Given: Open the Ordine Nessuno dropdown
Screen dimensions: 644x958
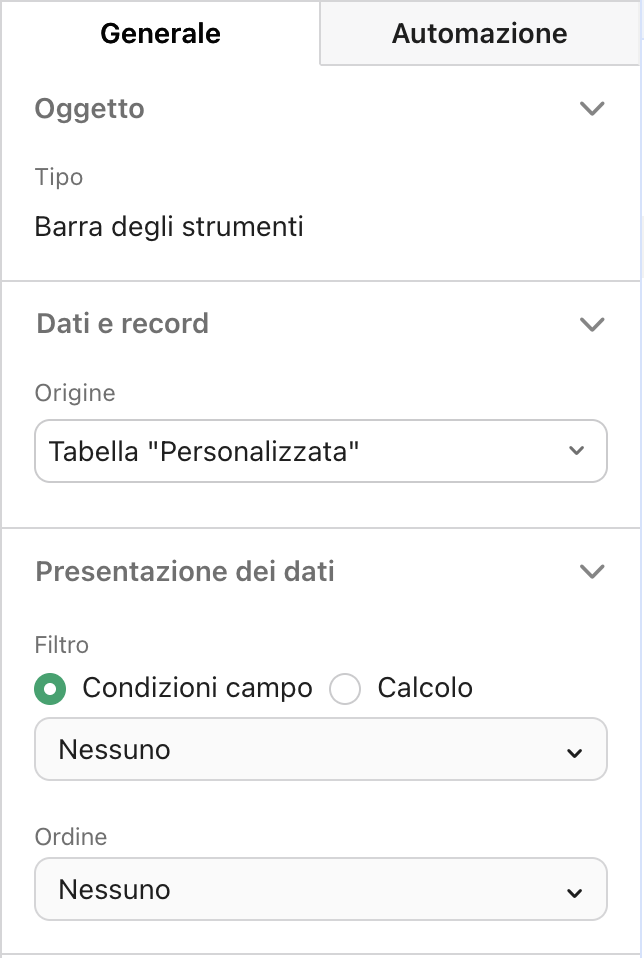Looking at the screenshot, I should tap(320, 889).
